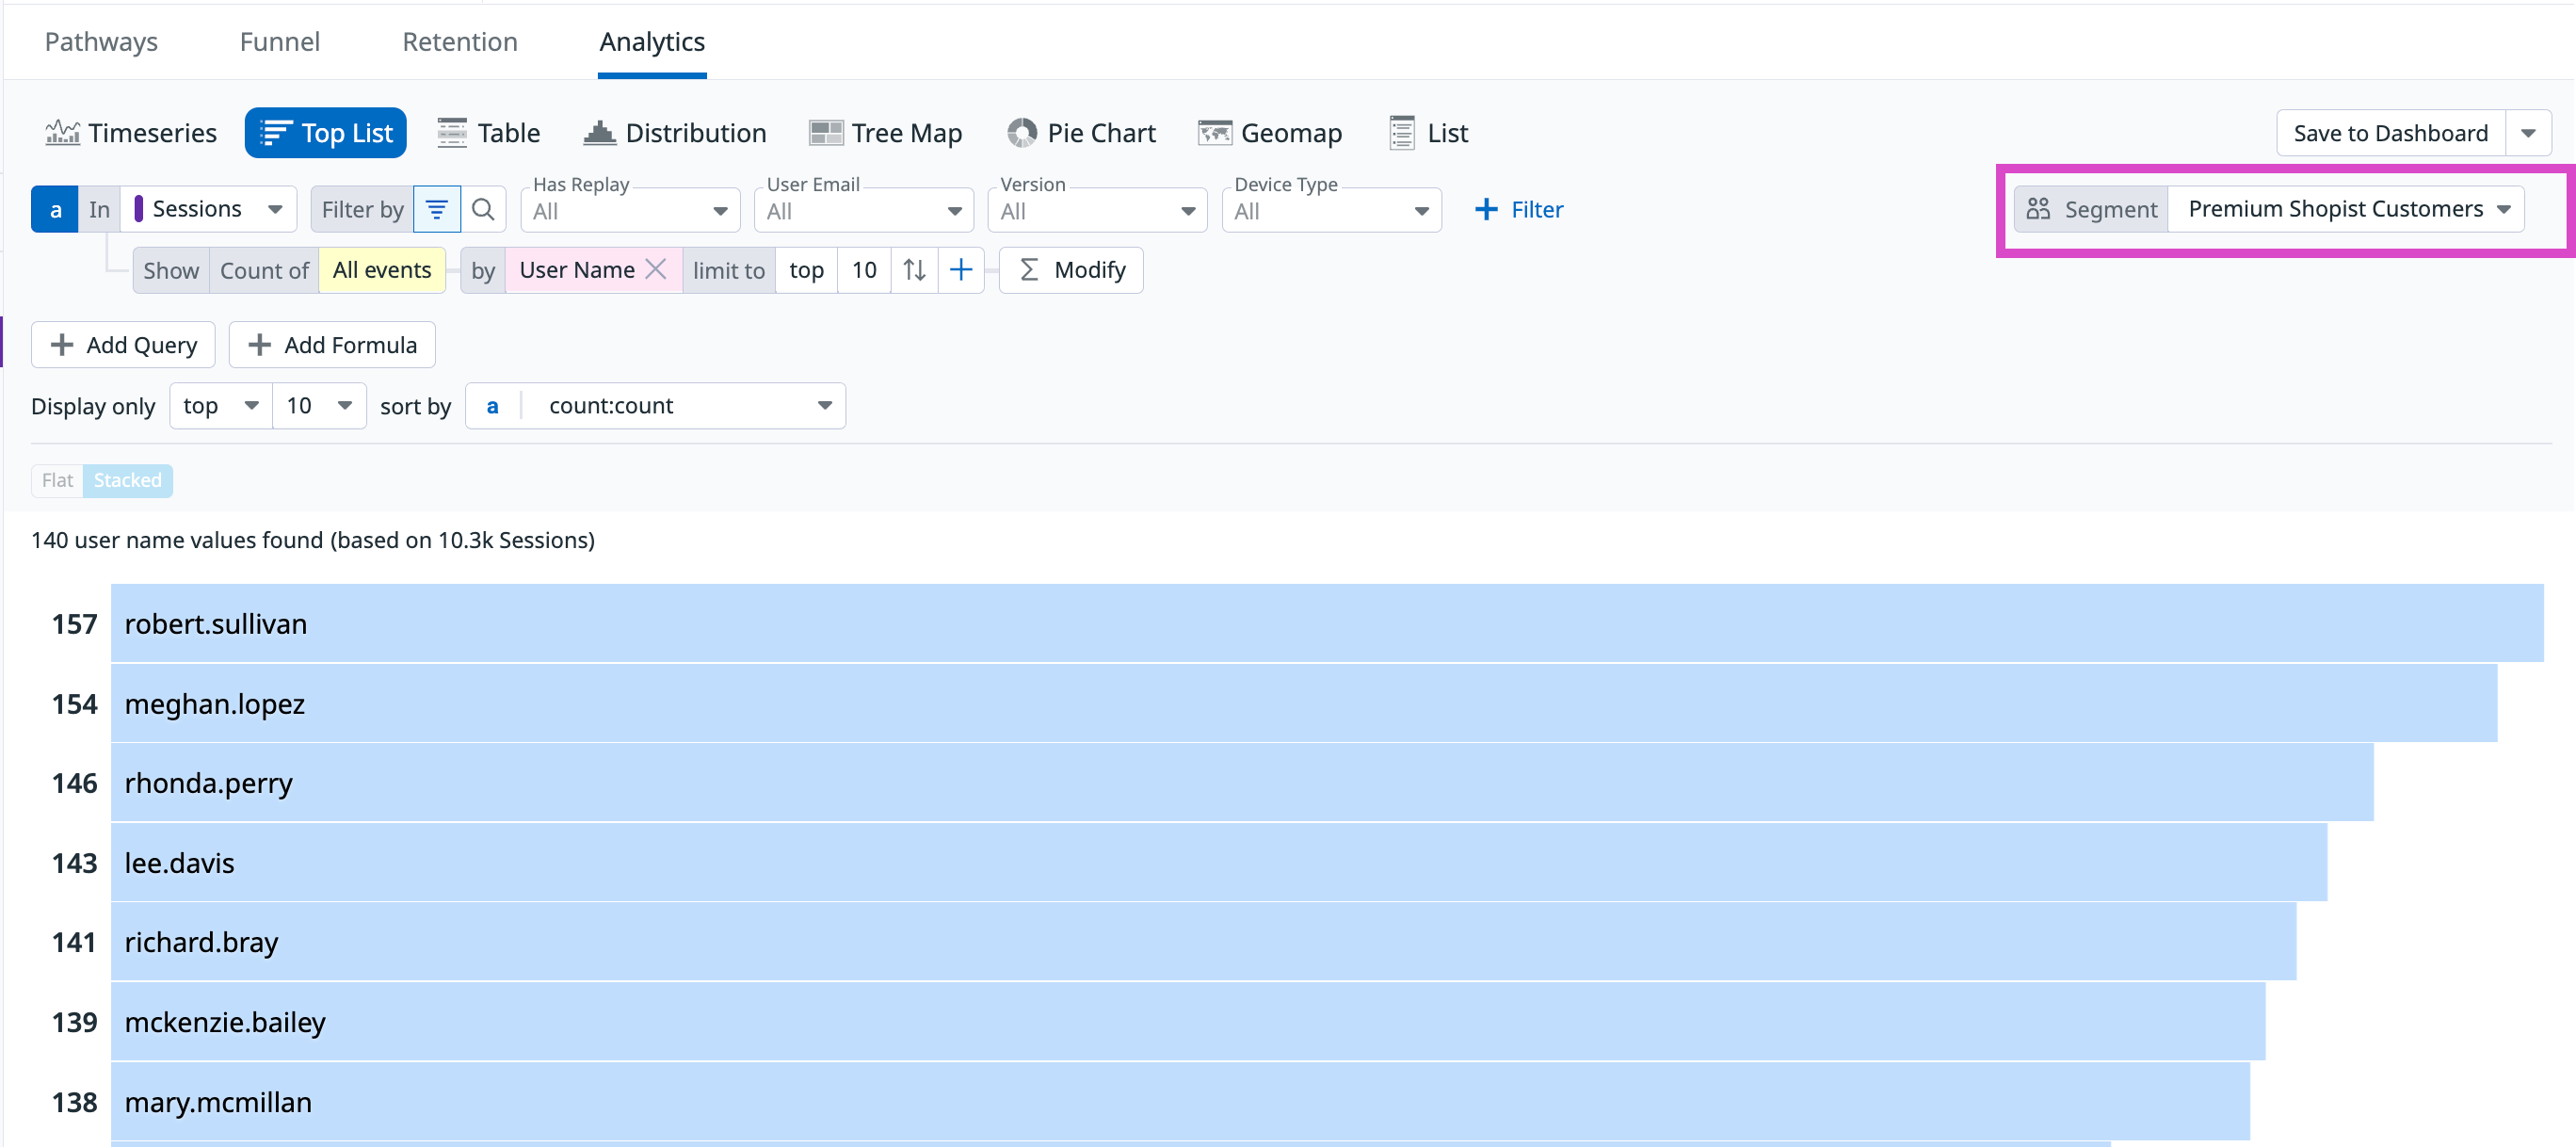The height and width of the screenshot is (1147, 2576).
Task: Click the Save to Dashboard button
Action: [x=2390, y=133]
